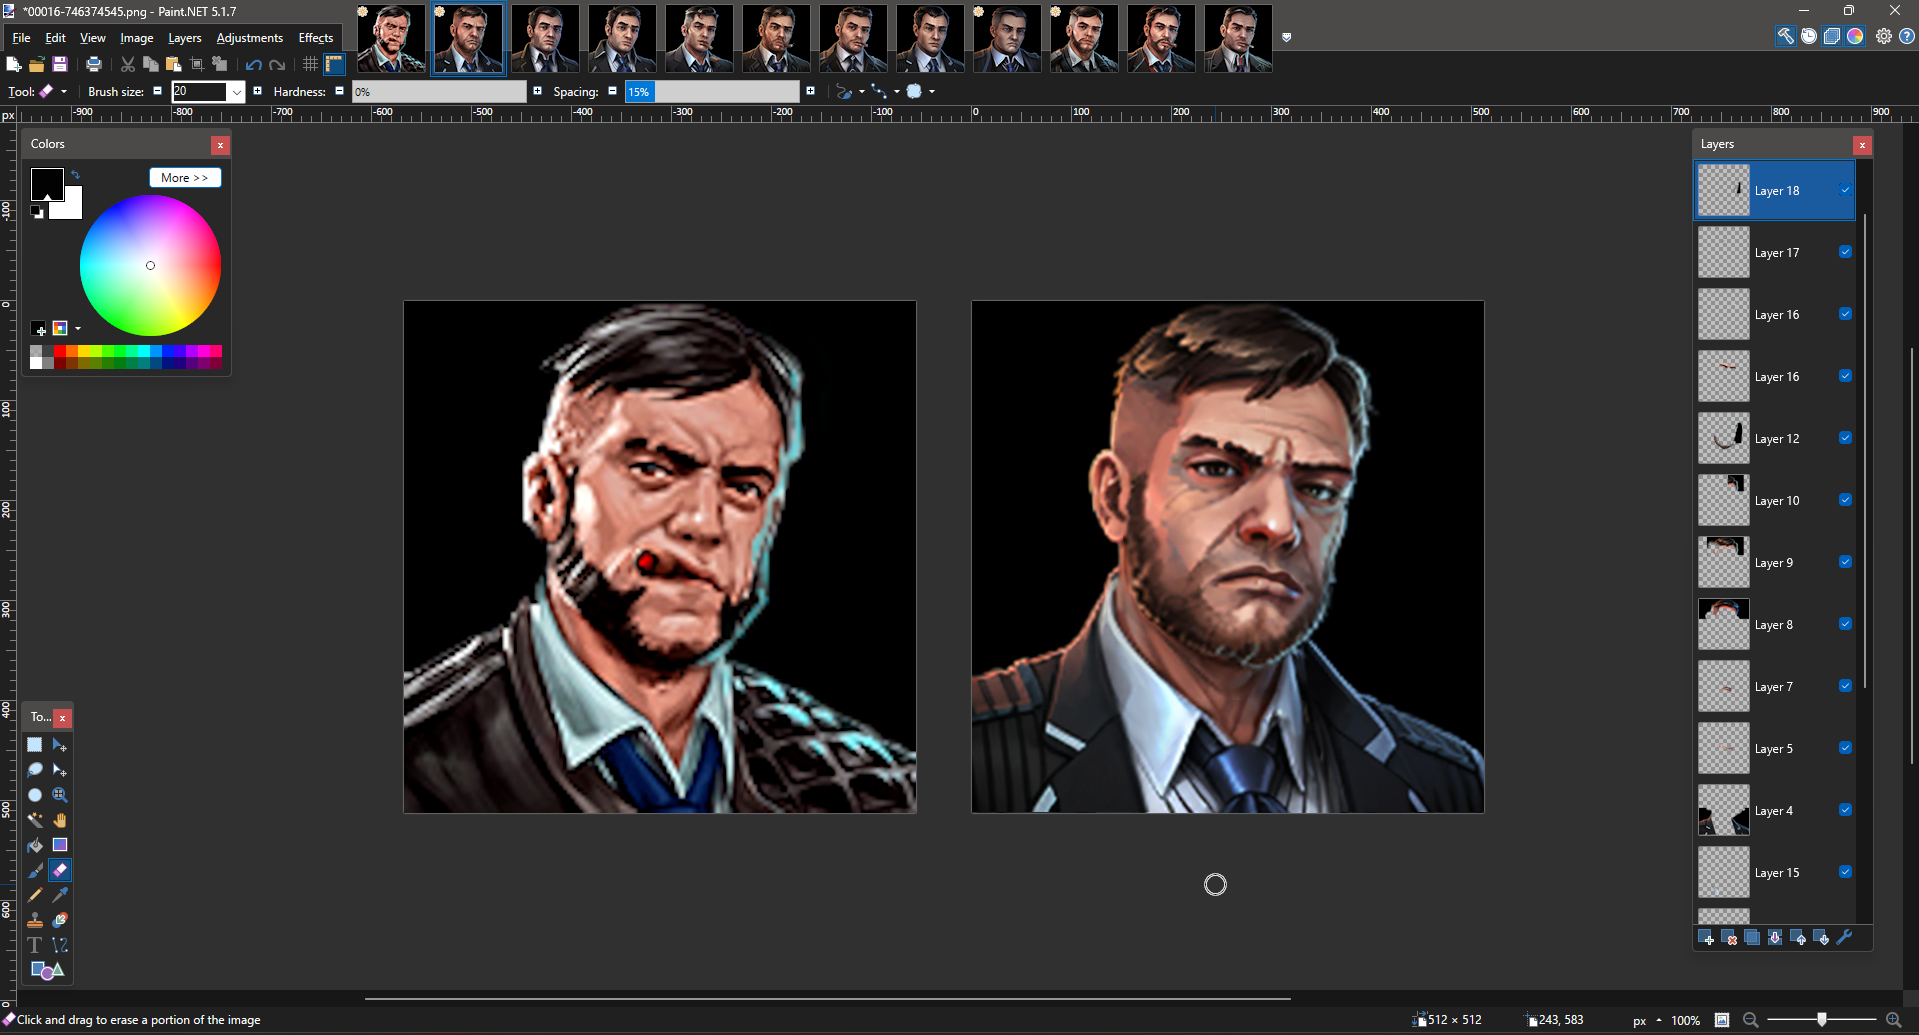Select the Lasso Select tool

pos(35,770)
